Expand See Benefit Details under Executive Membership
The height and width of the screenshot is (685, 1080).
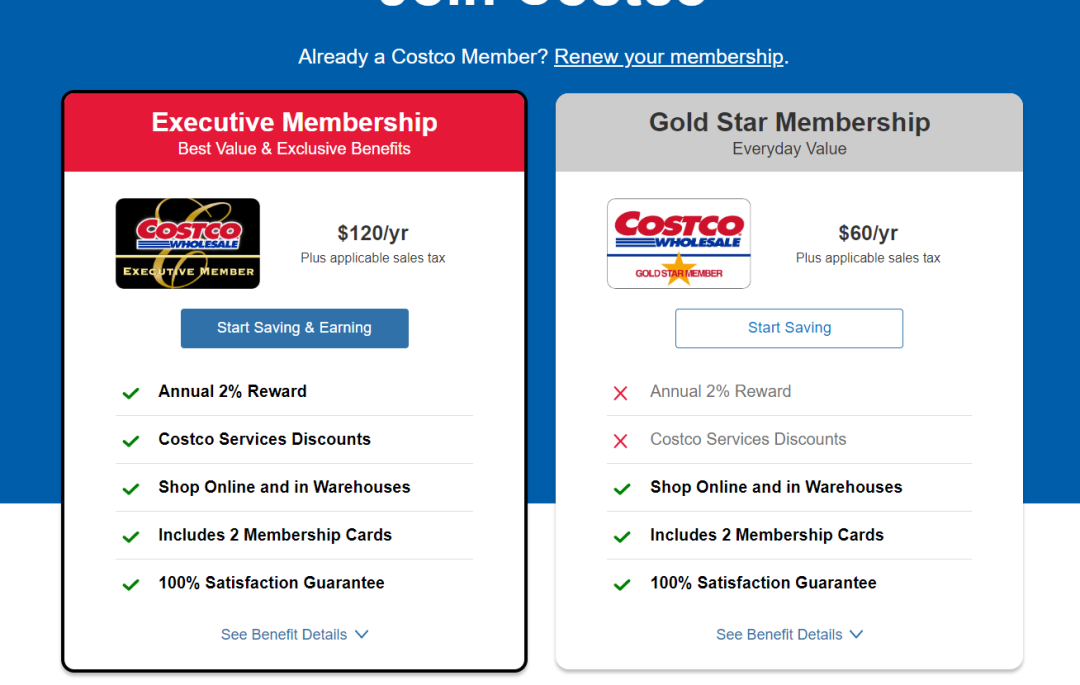click(295, 635)
